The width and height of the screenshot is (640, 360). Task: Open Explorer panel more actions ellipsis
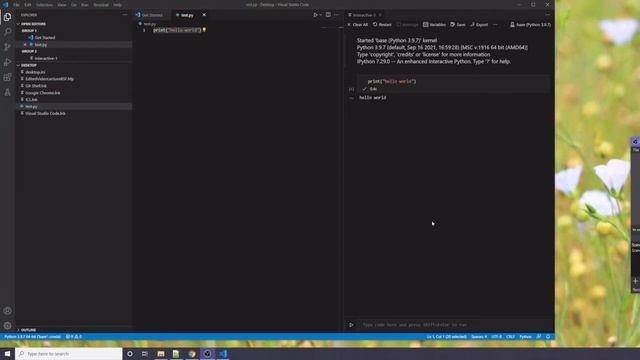point(125,15)
